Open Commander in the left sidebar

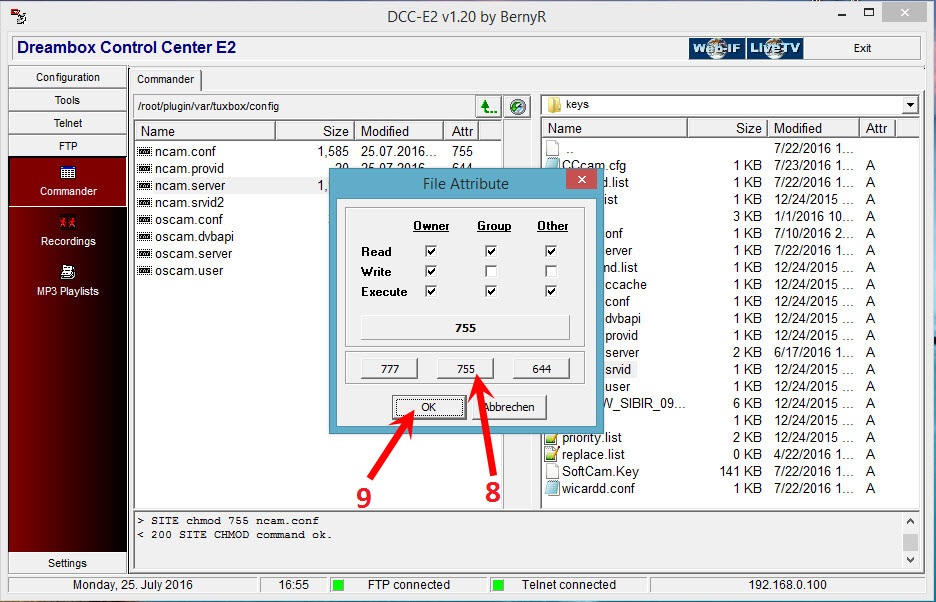tap(68, 181)
